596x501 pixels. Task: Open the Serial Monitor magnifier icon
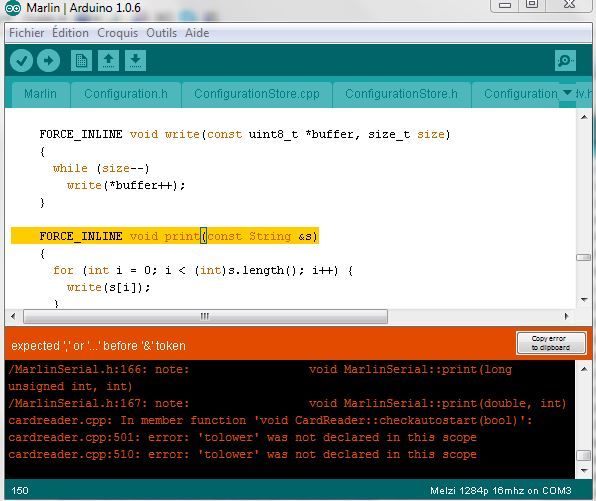565,60
